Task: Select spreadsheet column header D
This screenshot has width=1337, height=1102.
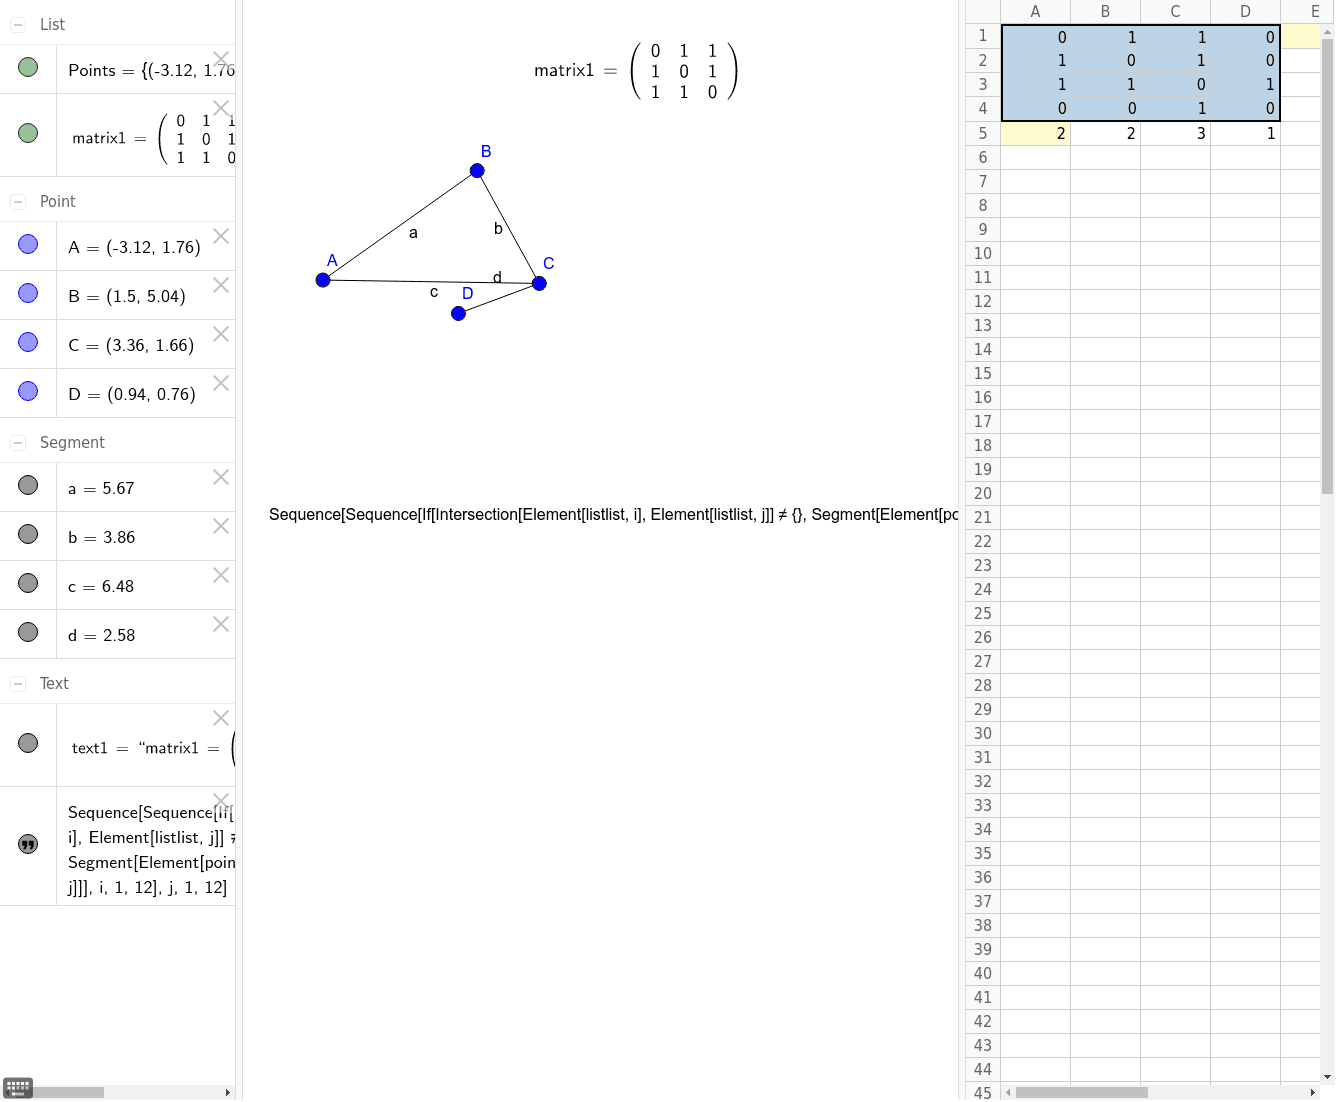Action: (1244, 11)
